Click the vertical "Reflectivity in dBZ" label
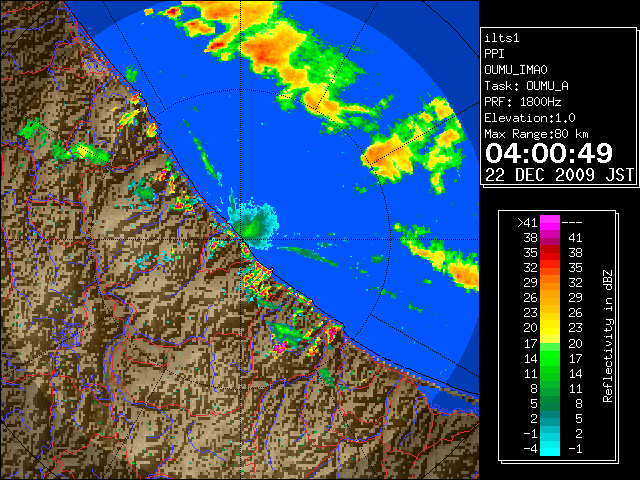640x480 pixels. tap(608, 336)
